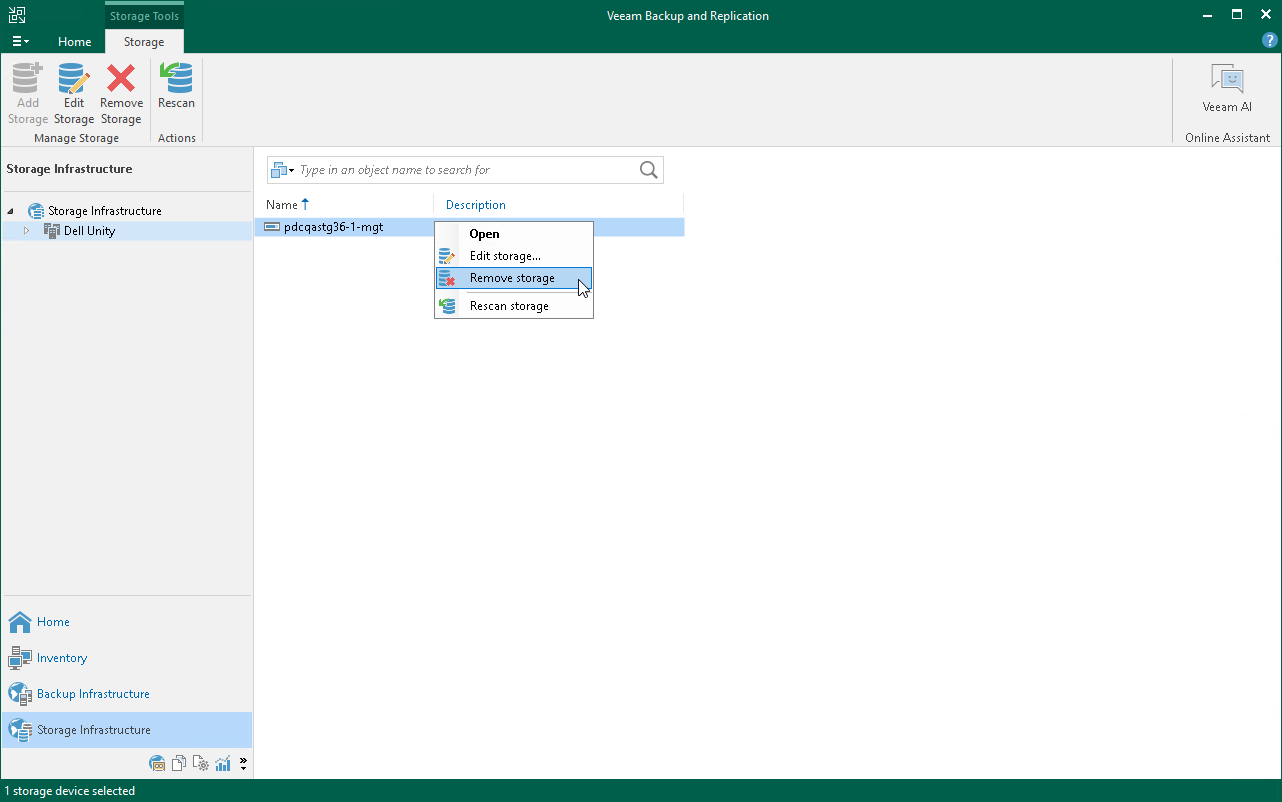
Task: Click the Rescan ribbon button
Action: point(177,86)
